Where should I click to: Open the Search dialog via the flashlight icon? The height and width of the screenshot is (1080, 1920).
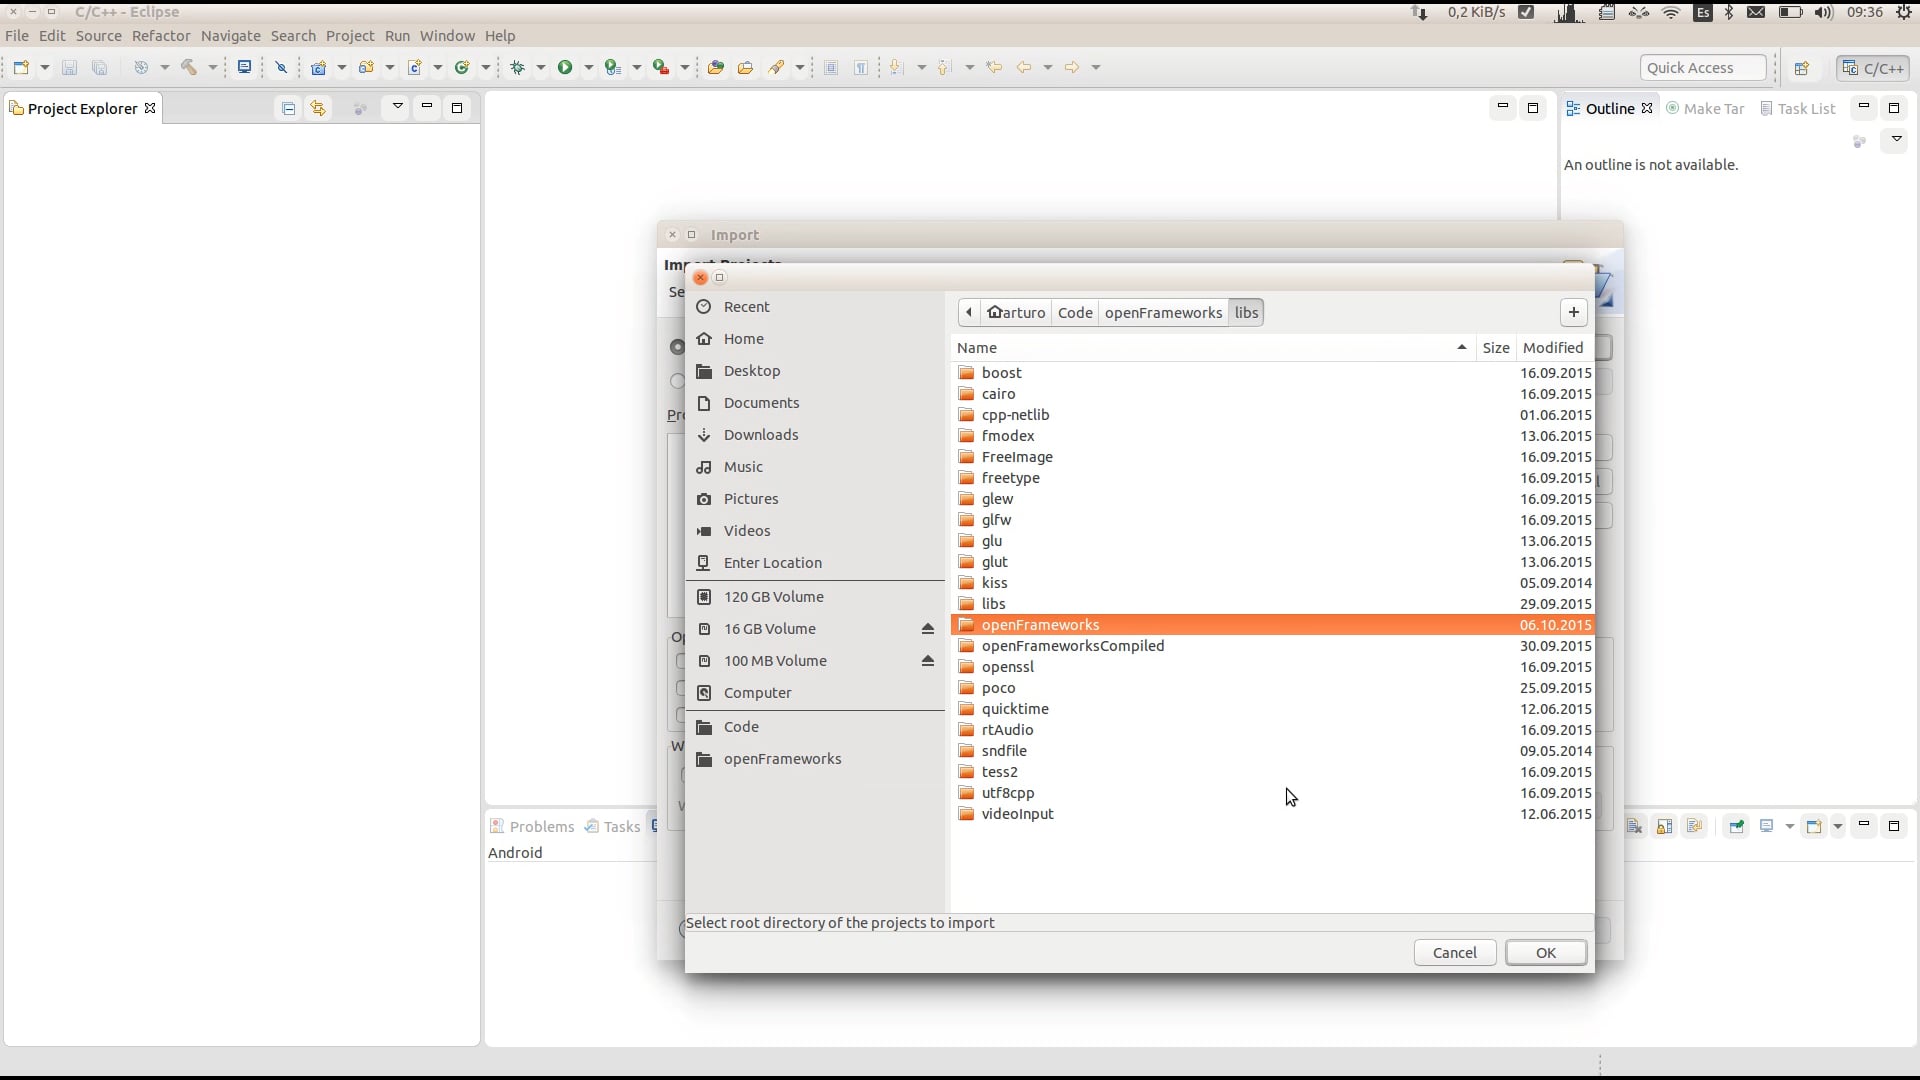tap(778, 67)
